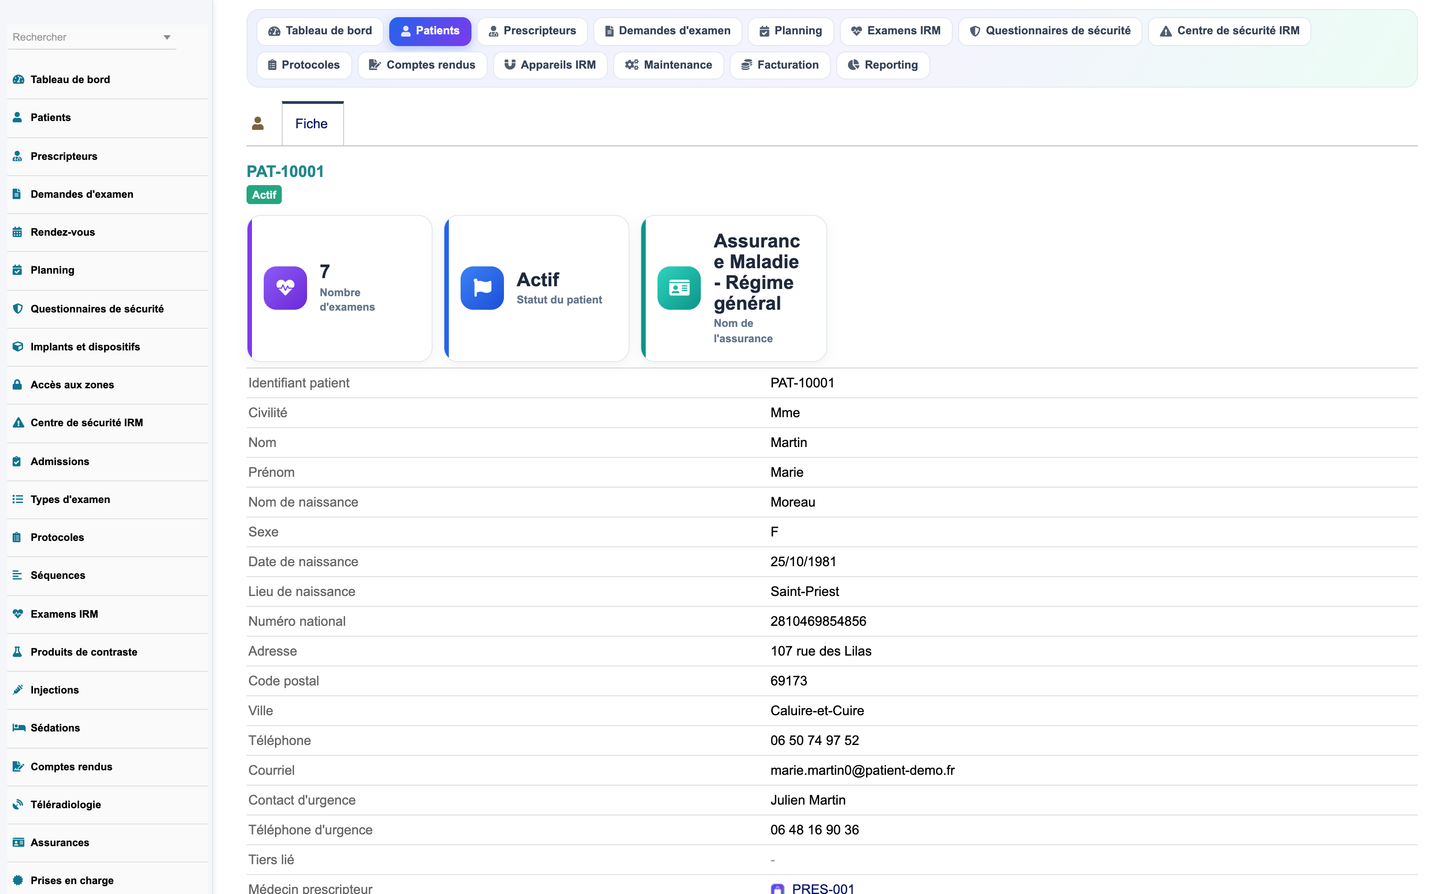Click the Sédations sidebar bed icon
This screenshot has width=1445, height=894.
[18, 728]
